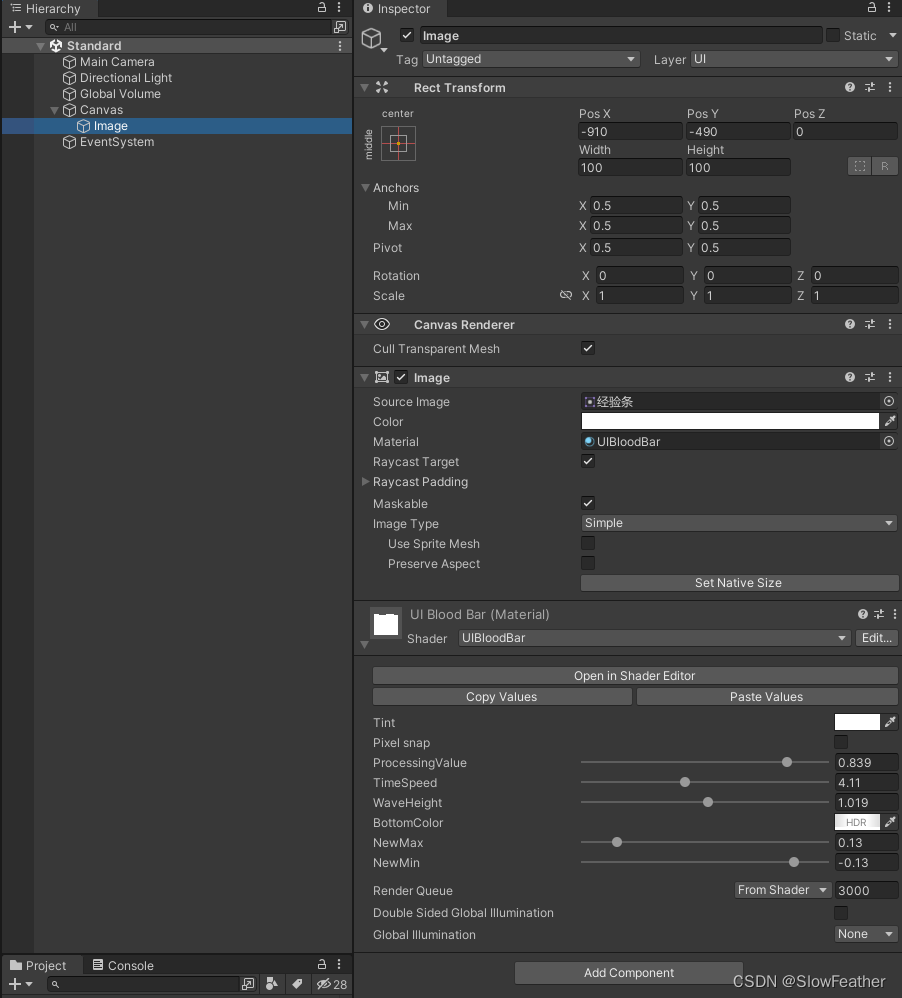Screen dimensions: 902x998
Task: Open the Inspector panel options menu
Action: click(889, 8)
